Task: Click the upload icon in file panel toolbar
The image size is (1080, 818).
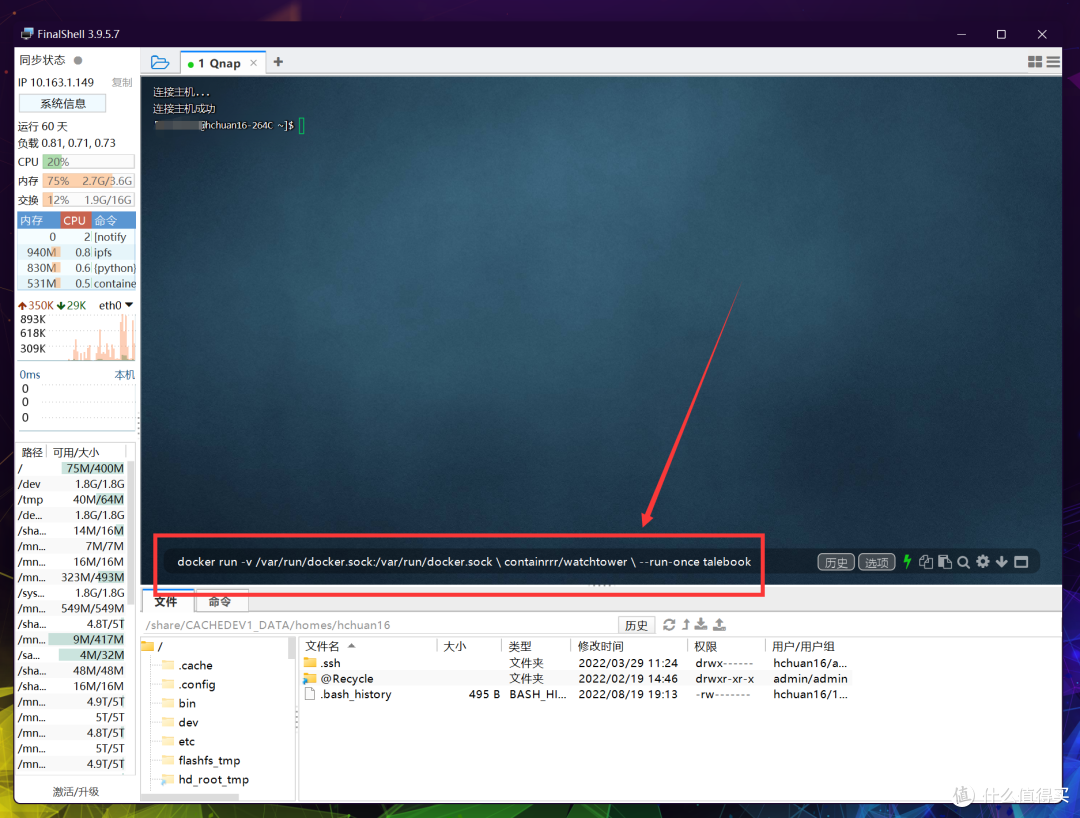Action: (719, 625)
